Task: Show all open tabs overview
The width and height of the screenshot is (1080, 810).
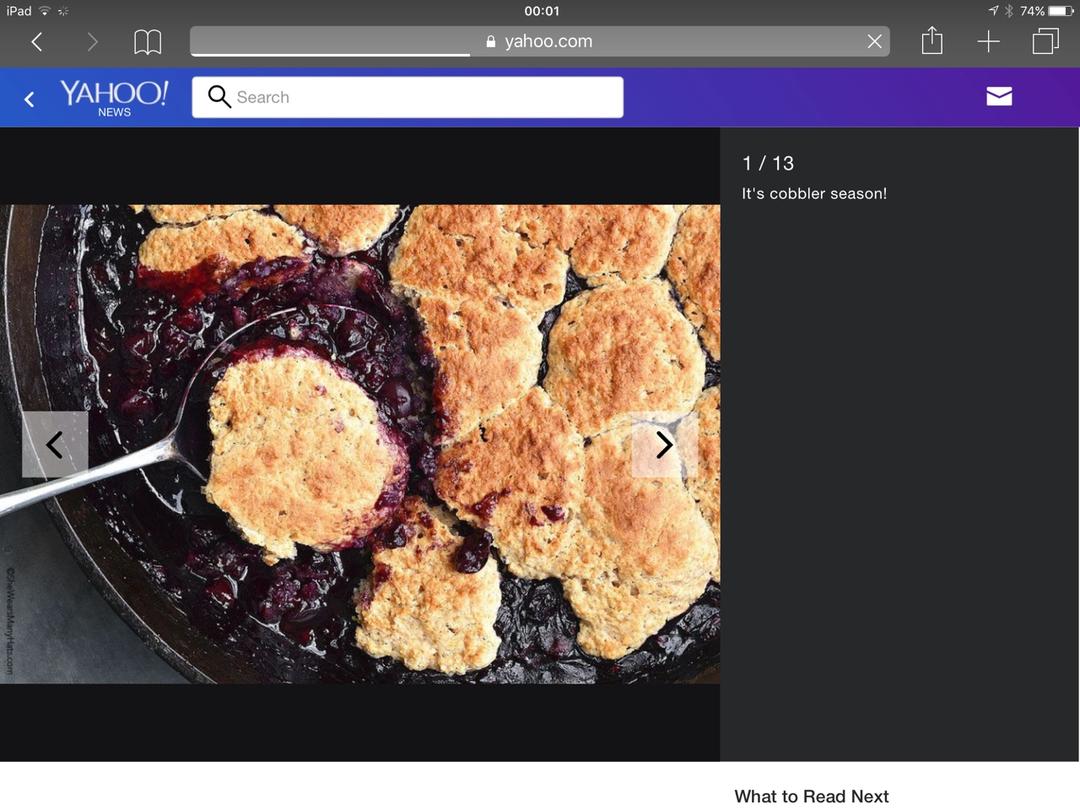Action: point(1045,41)
